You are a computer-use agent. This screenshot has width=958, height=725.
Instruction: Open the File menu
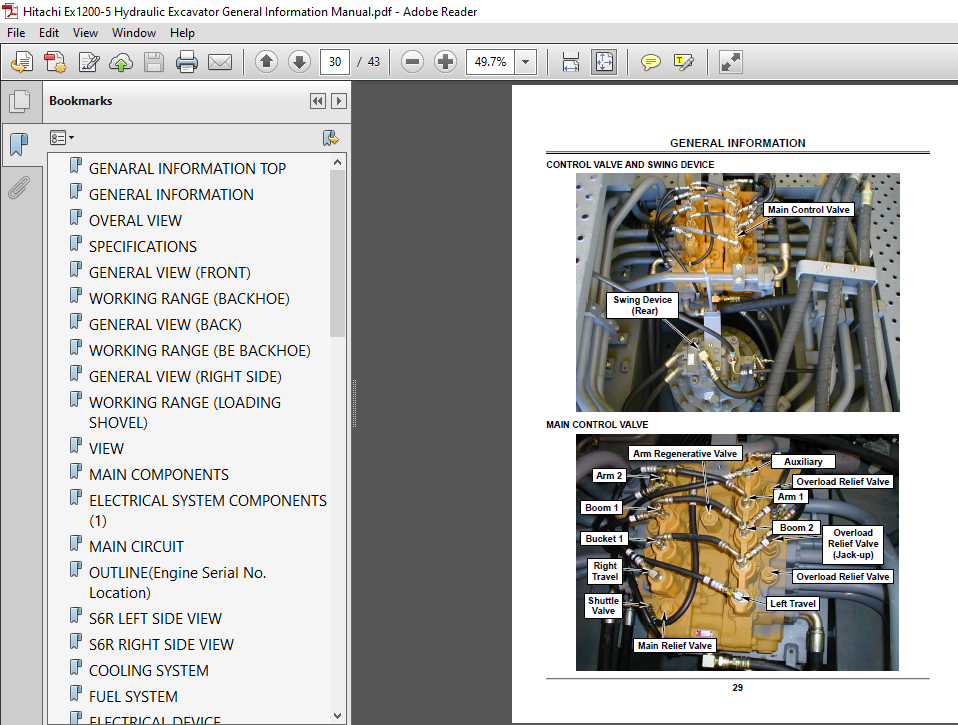(16, 33)
